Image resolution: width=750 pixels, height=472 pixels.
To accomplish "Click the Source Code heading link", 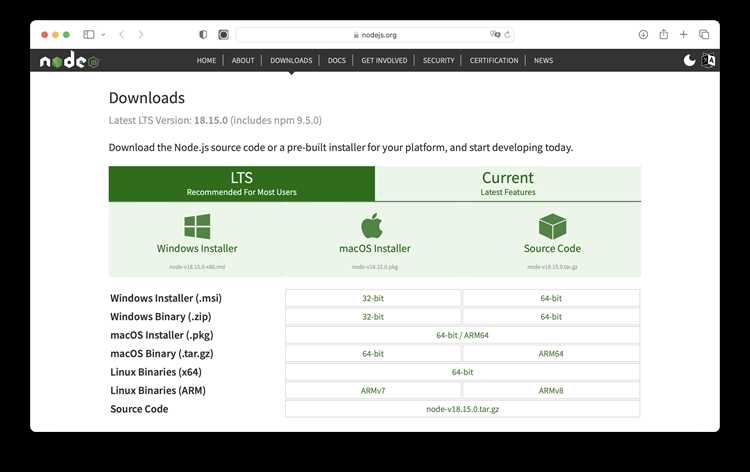I will 552,249.
